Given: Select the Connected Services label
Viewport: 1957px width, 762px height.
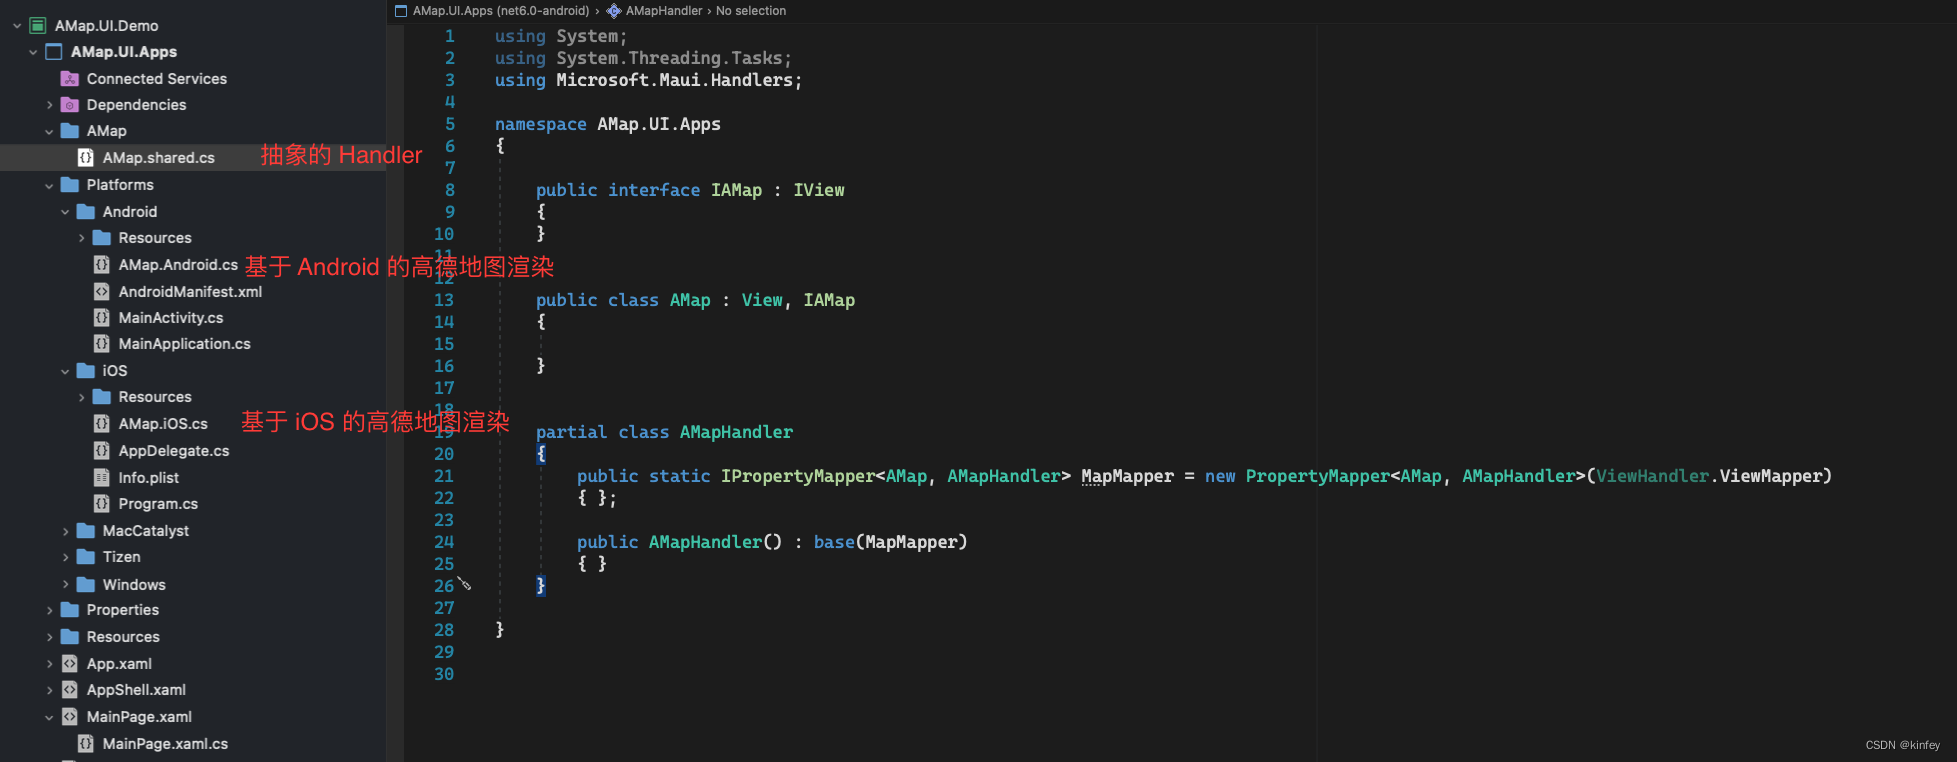Looking at the screenshot, I should coord(157,79).
